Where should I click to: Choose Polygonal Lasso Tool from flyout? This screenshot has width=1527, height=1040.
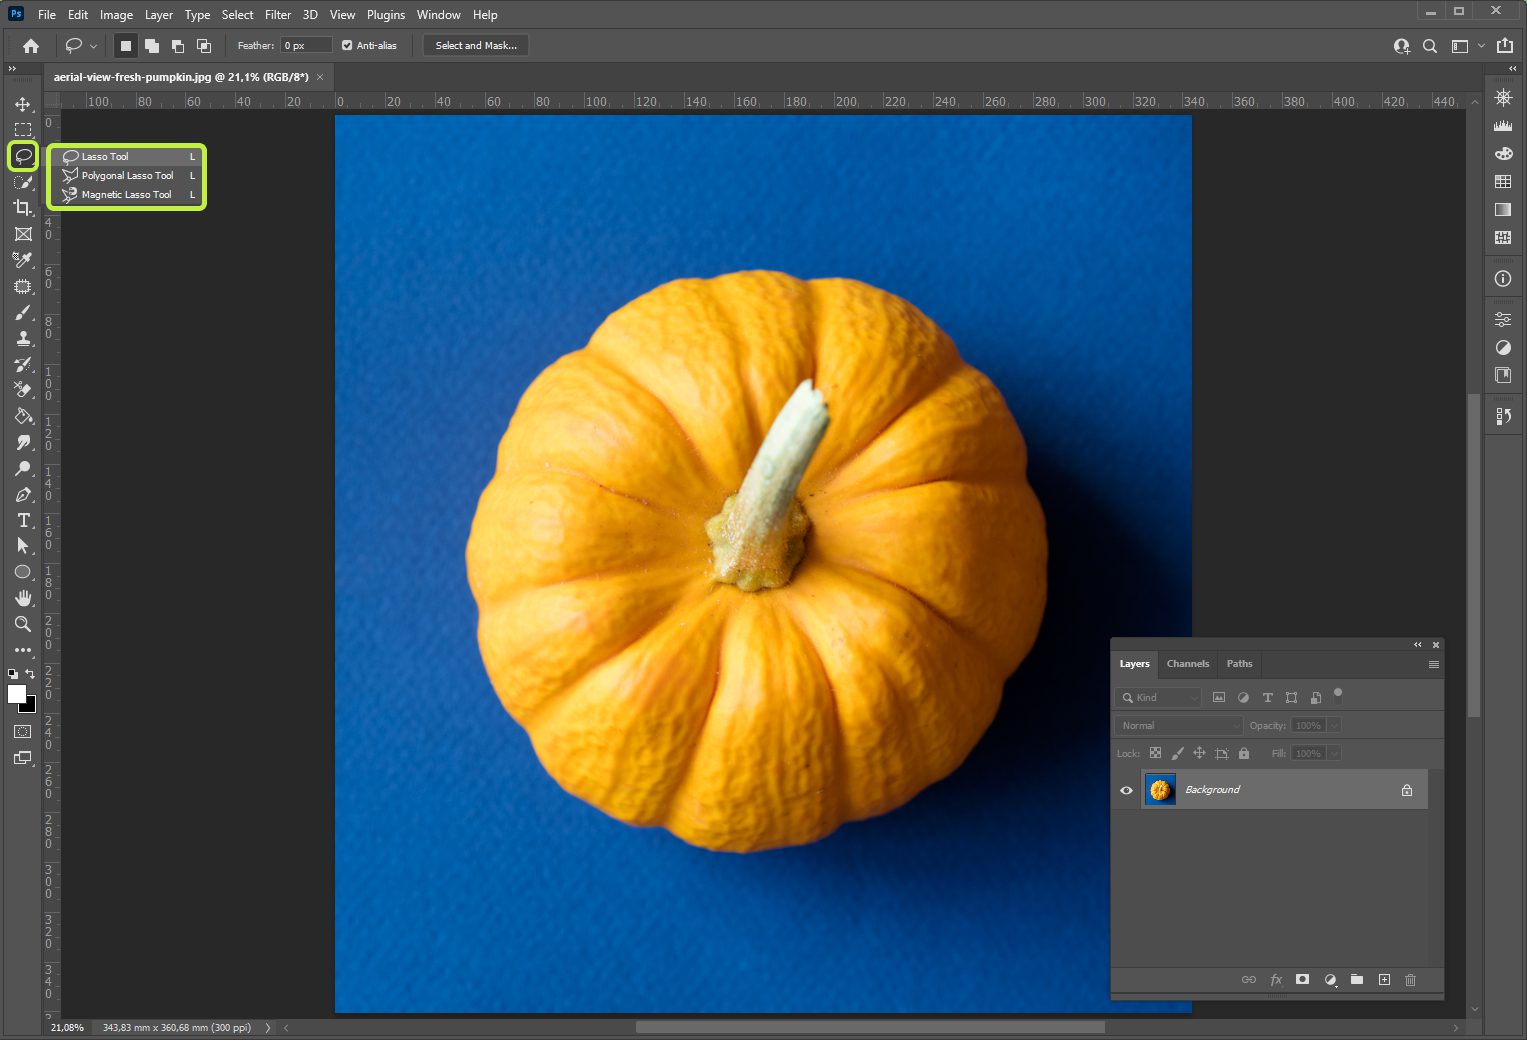tap(127, 176)
